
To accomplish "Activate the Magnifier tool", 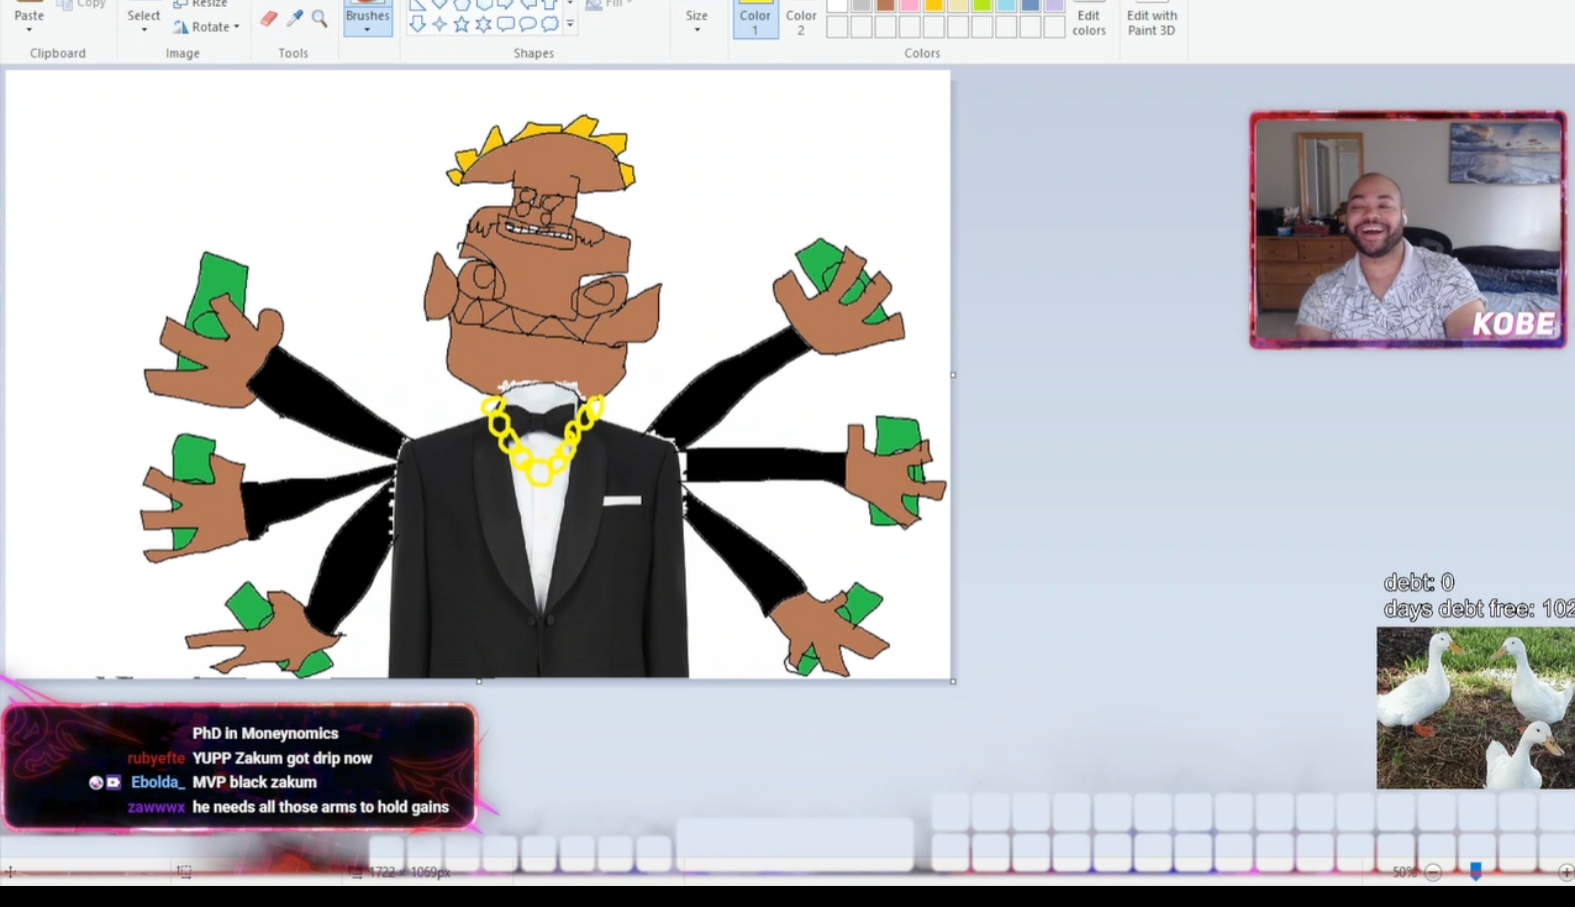I will (x=320, y=19).
